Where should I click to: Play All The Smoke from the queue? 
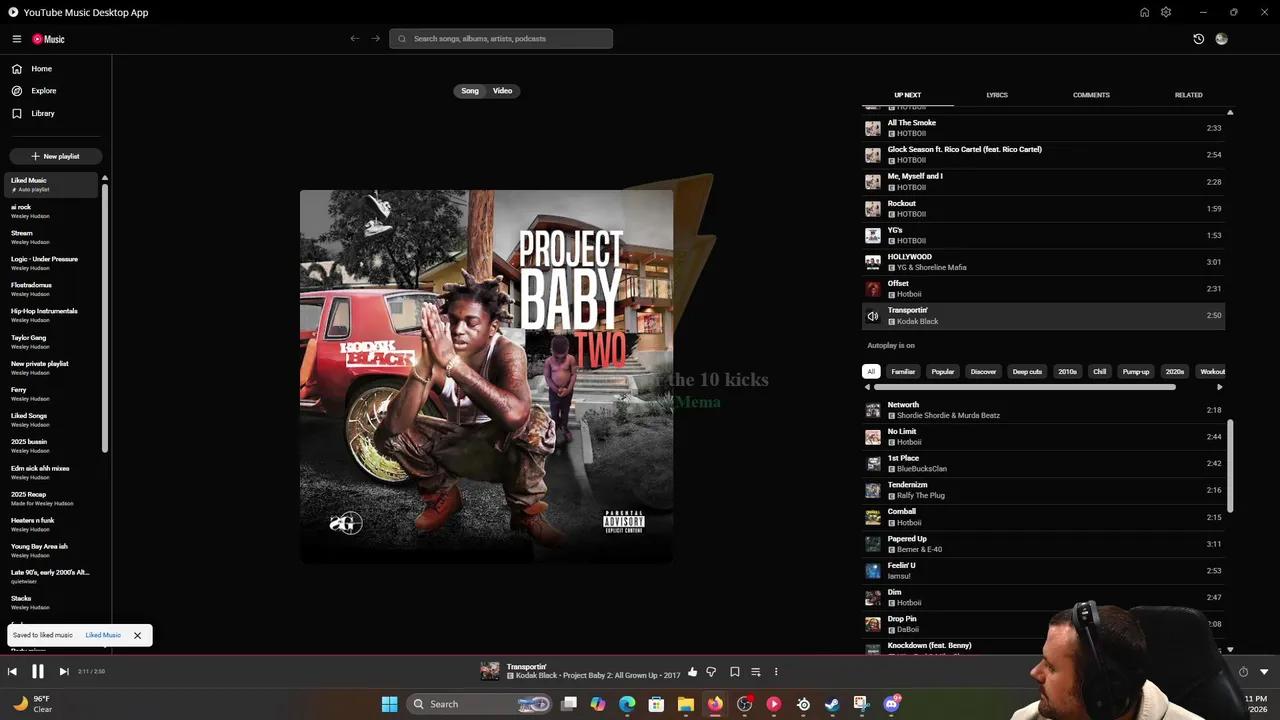click(x=1043, y=128)
